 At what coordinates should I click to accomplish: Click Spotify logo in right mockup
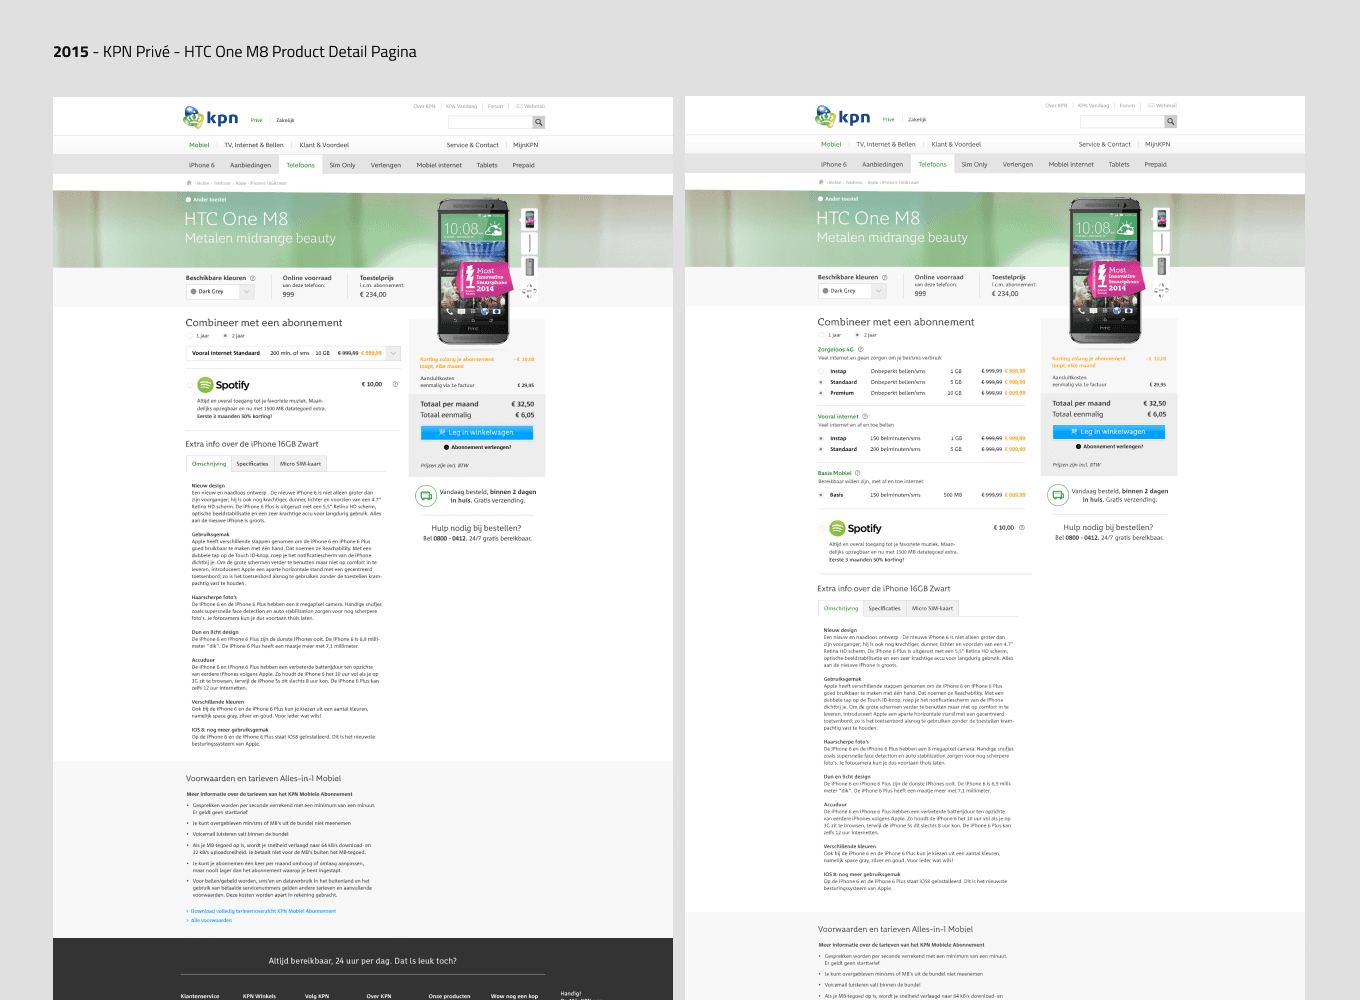(855, 528)
